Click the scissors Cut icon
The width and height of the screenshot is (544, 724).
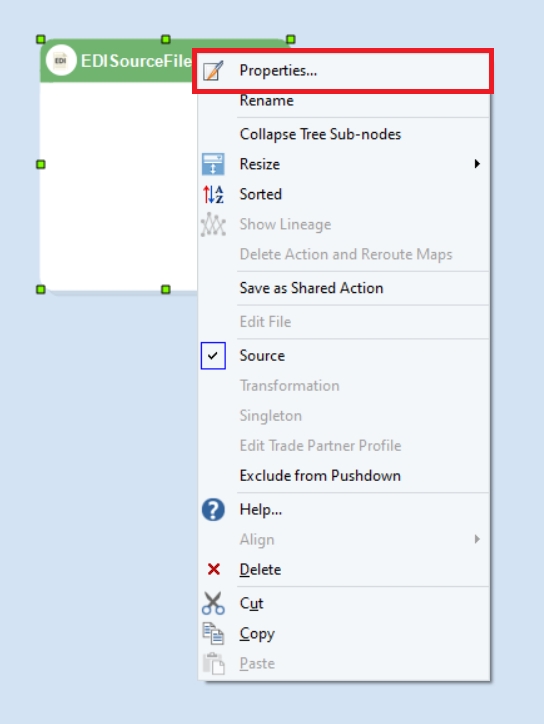pyautogui.click(x=213, y=603)
